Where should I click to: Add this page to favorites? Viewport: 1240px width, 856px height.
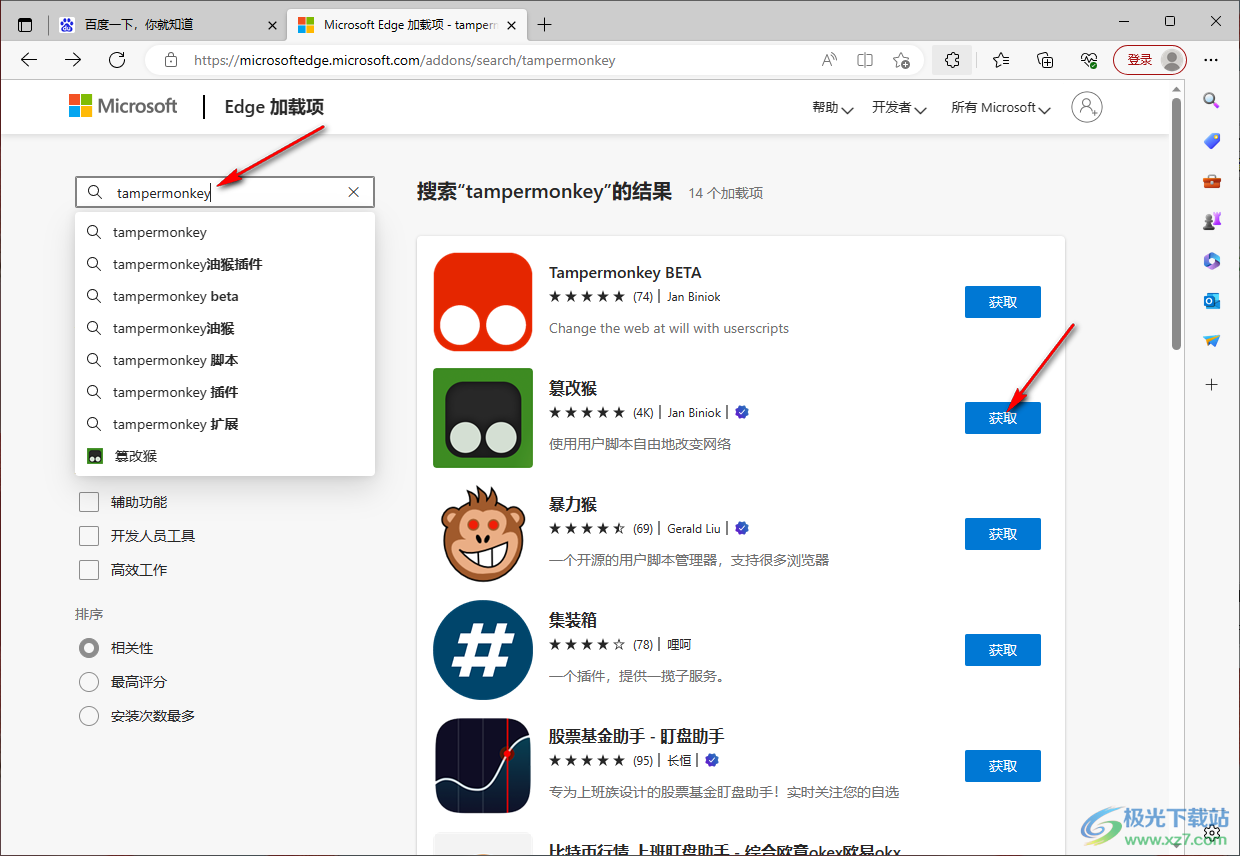901,60
